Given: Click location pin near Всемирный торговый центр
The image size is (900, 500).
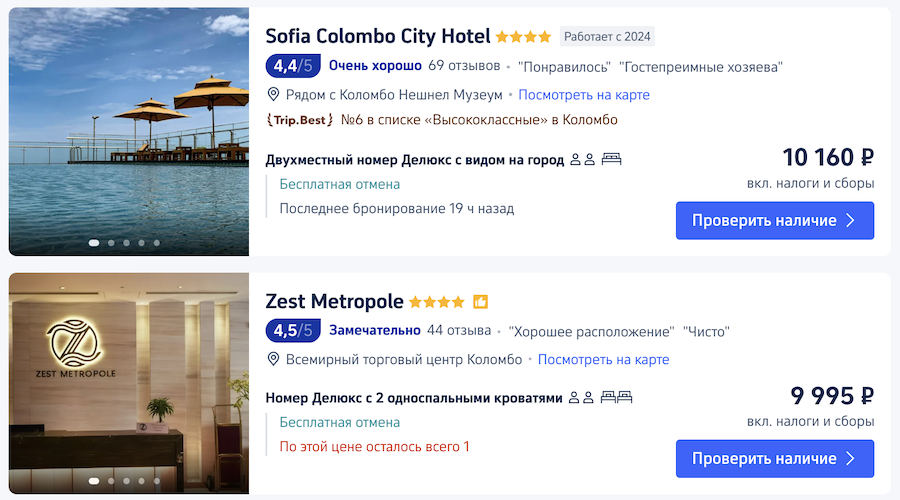Looking at the screenshot, I should click(273, 360).
